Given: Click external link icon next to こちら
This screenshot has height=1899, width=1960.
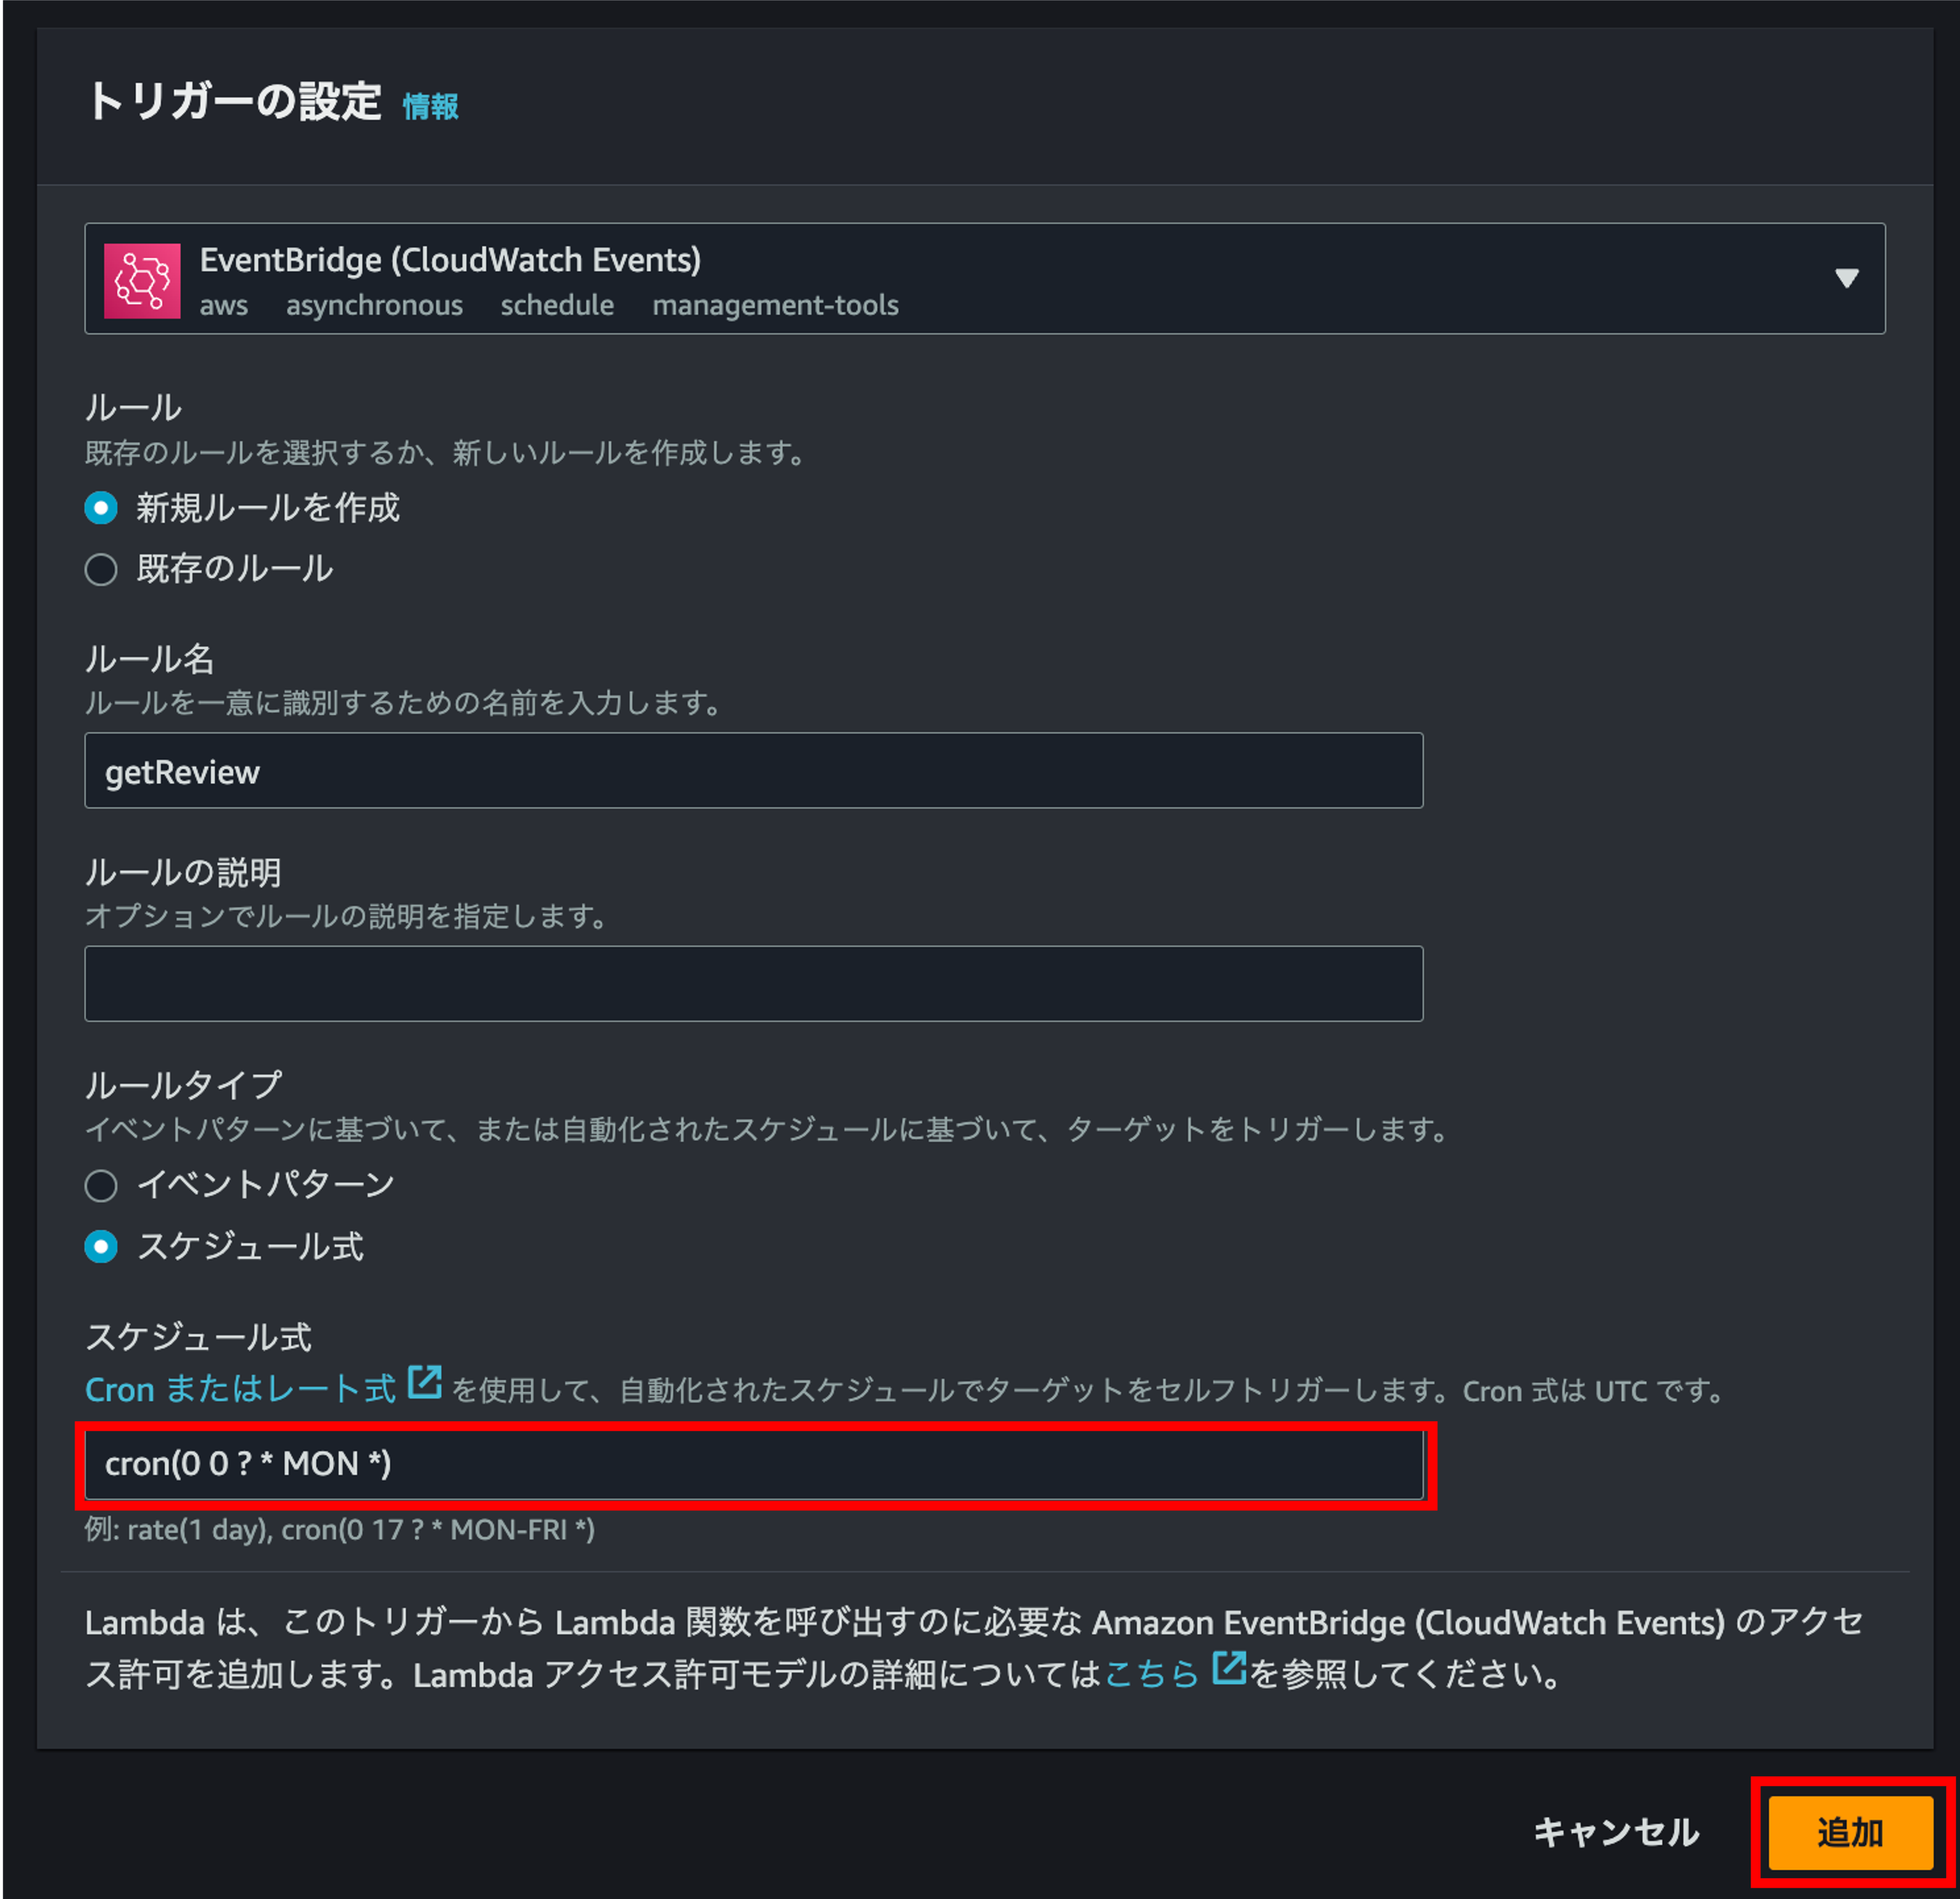Looking at the screenshot, I should (1229, 1668).
